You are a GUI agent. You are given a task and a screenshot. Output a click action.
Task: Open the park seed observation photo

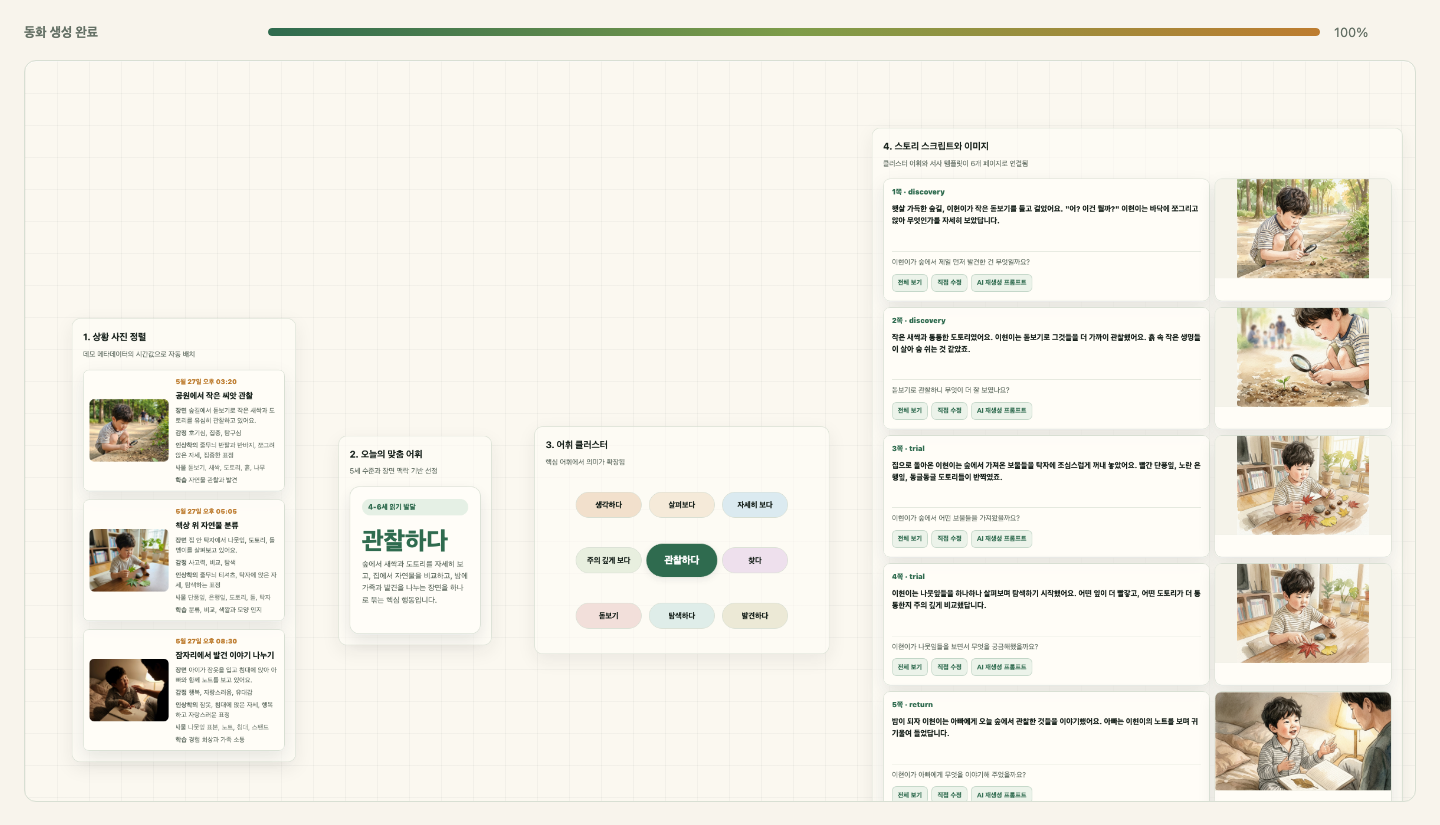(129, 430)
